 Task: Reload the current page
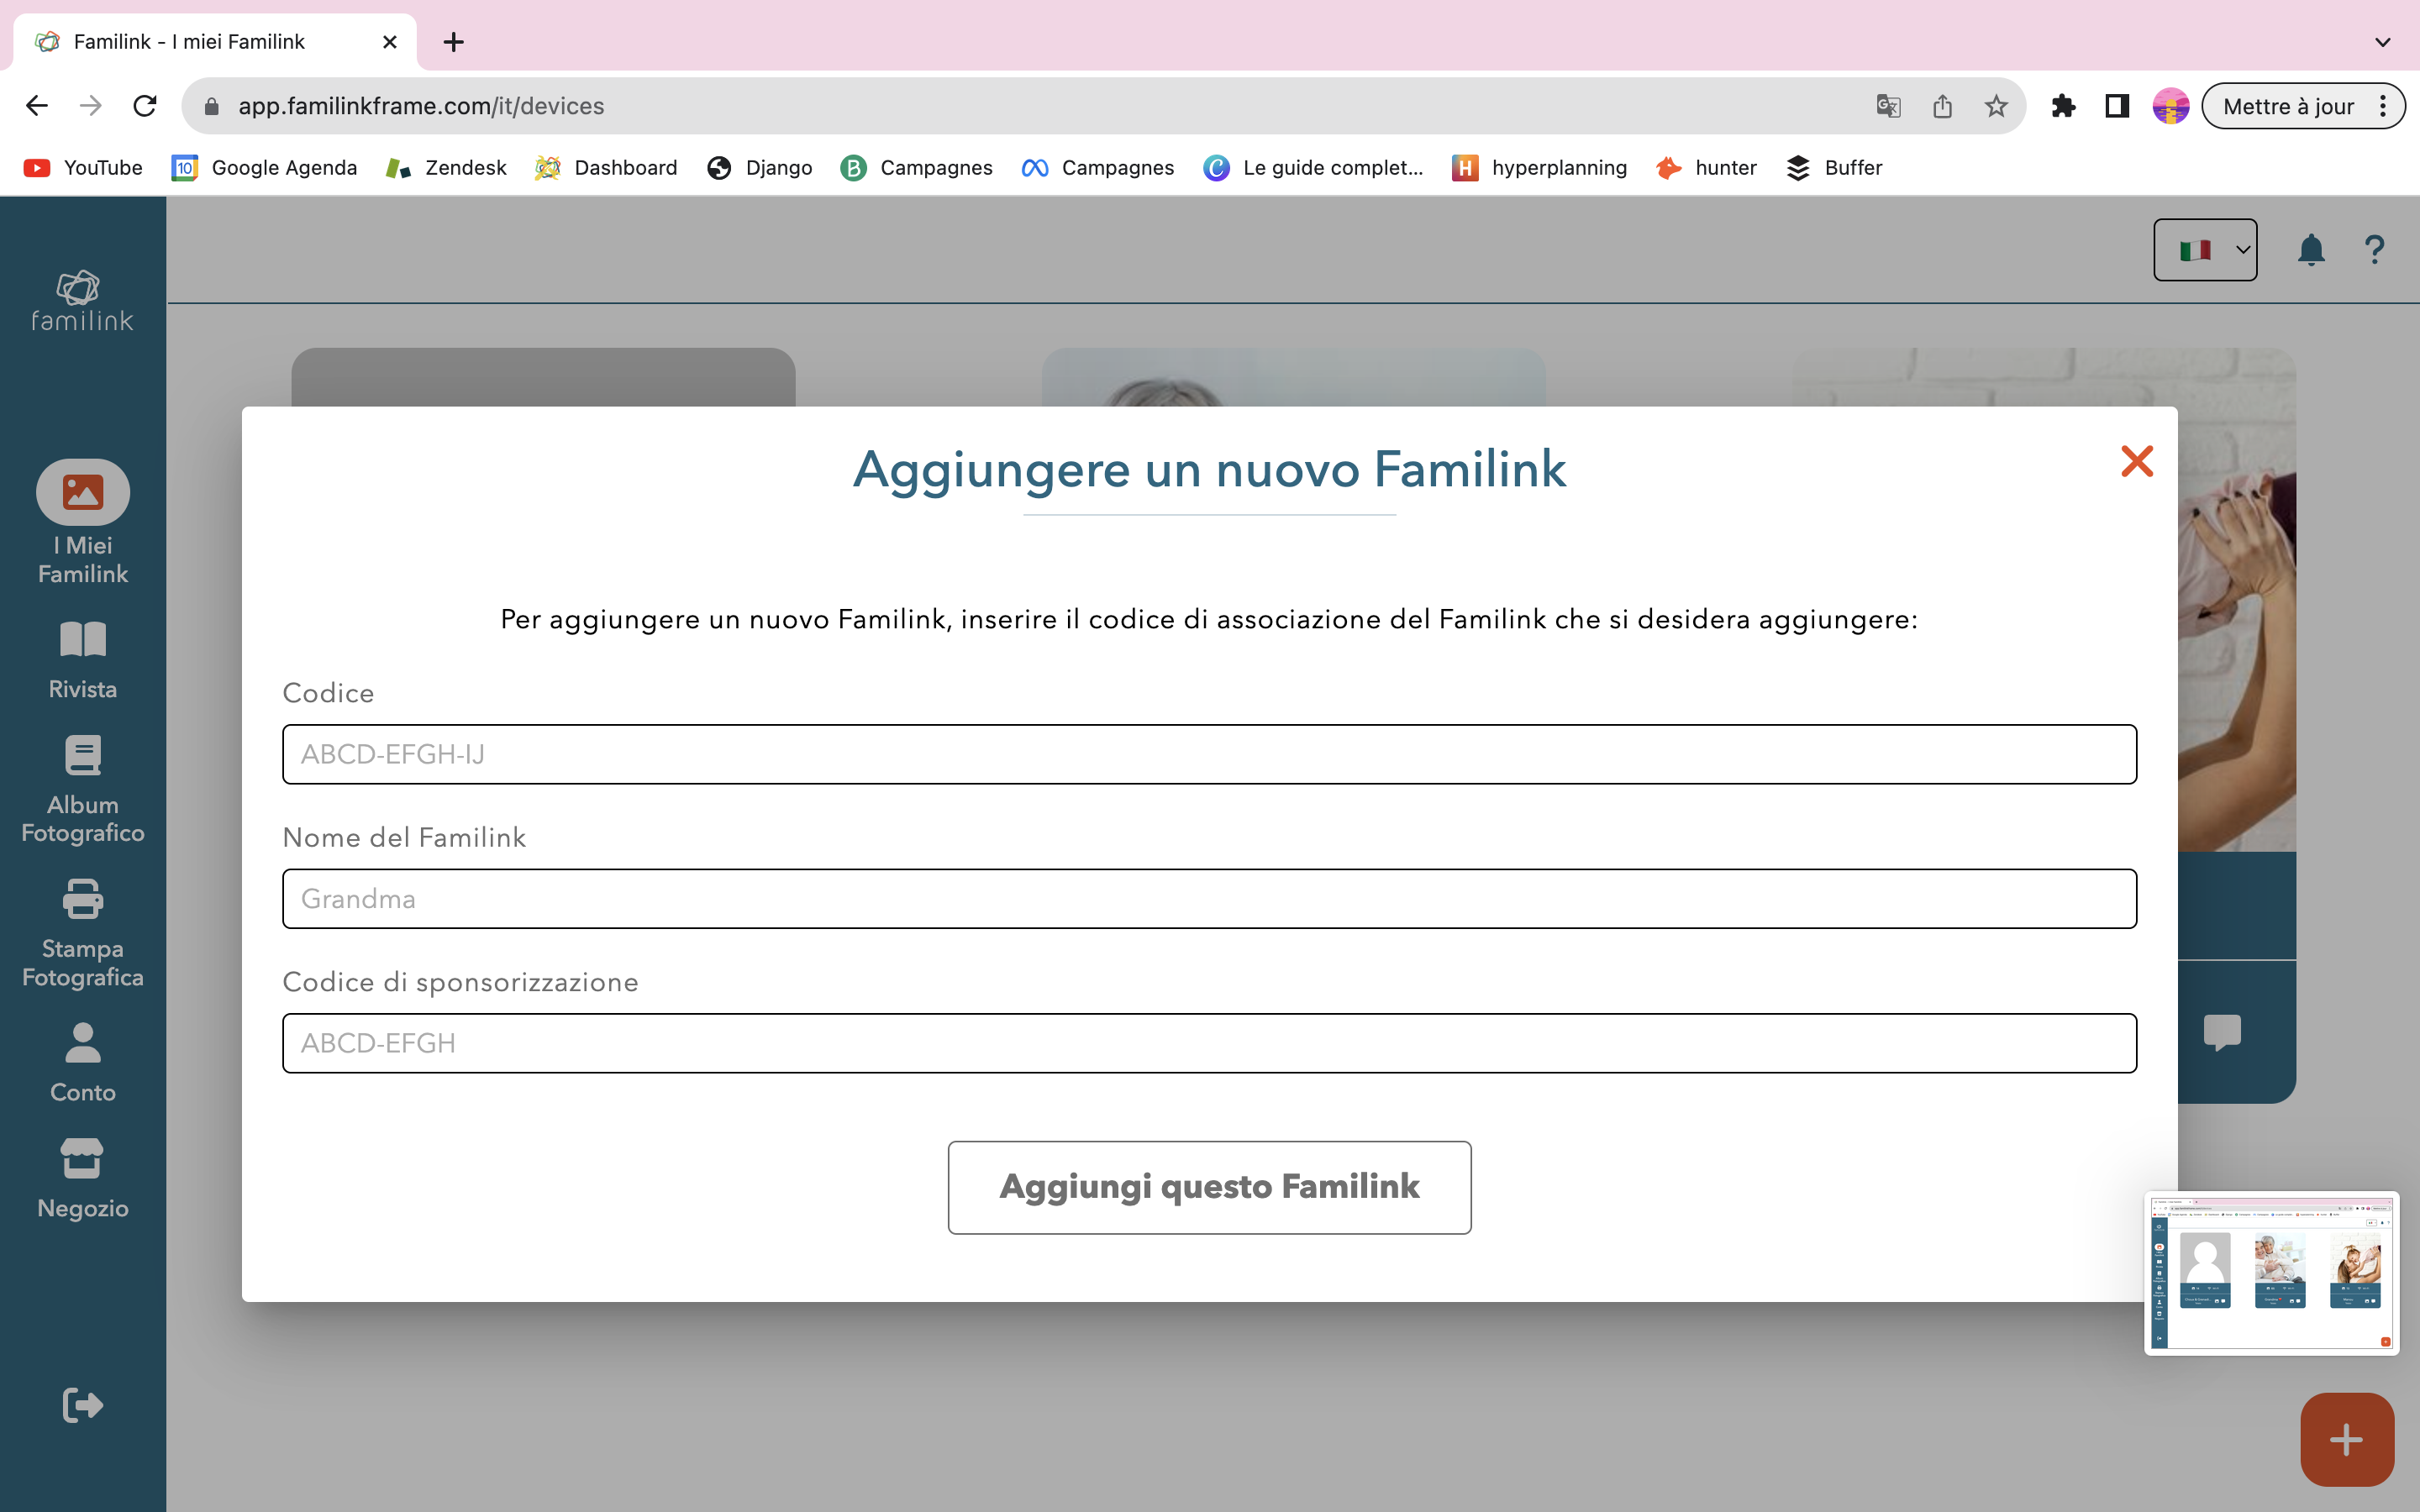[145, 106]
